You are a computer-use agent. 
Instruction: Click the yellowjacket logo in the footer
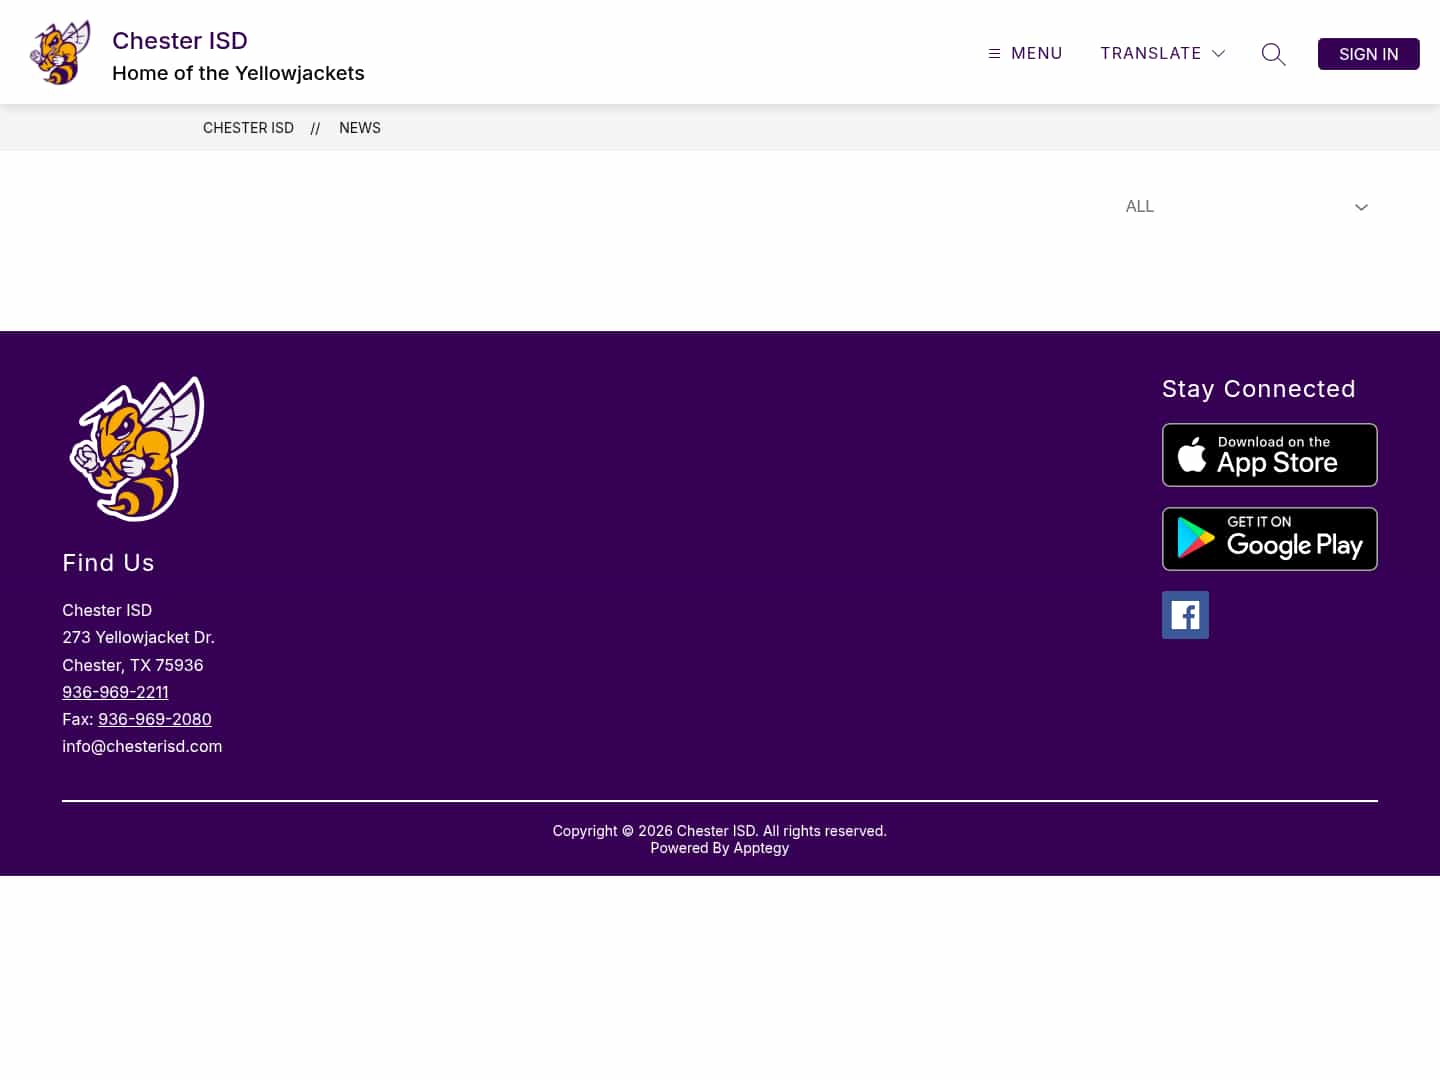[136, 448]
